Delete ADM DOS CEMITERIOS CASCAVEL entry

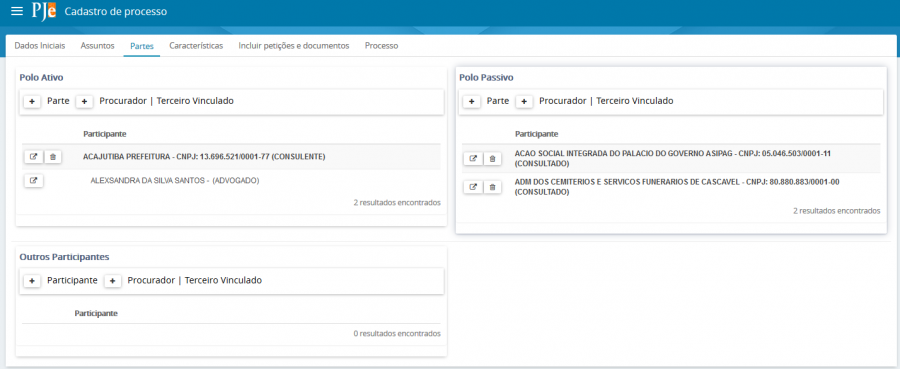coord(492,187)
